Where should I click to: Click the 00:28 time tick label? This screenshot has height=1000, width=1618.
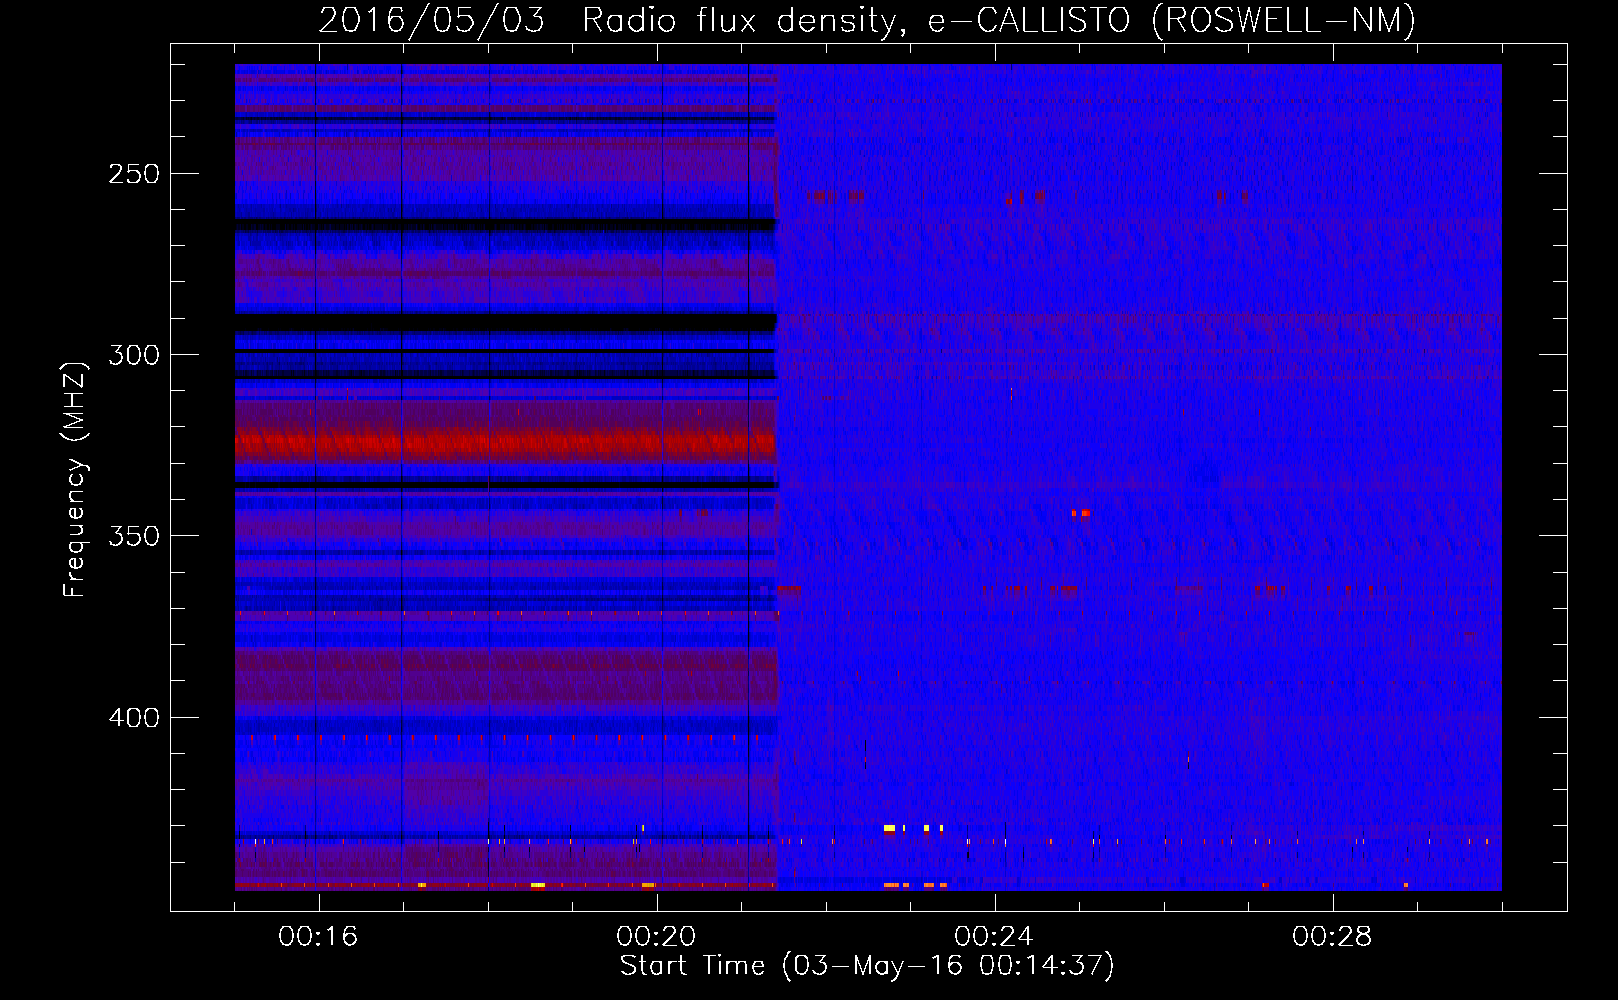[1332, 937]
